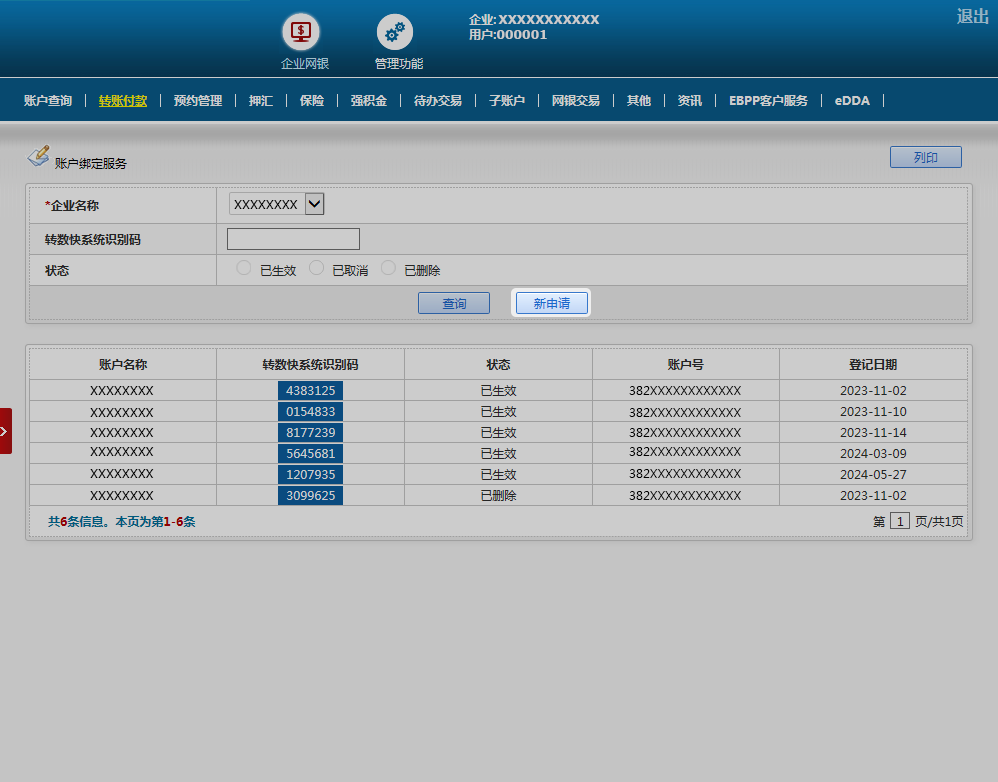Expand the red side panel arrow
The image size is (998, 782).
tap(5, 431)
